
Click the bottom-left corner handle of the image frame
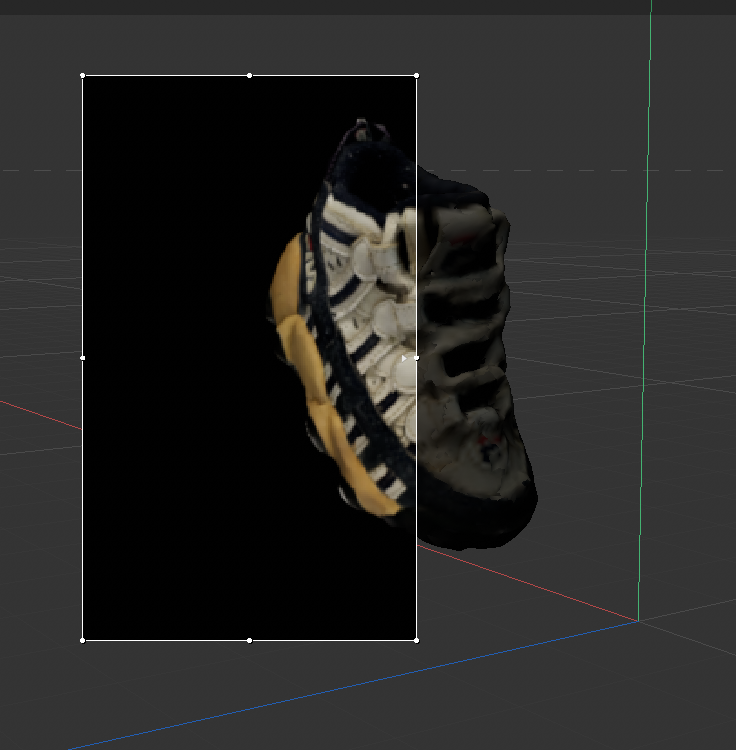click(x=83, y=640)
